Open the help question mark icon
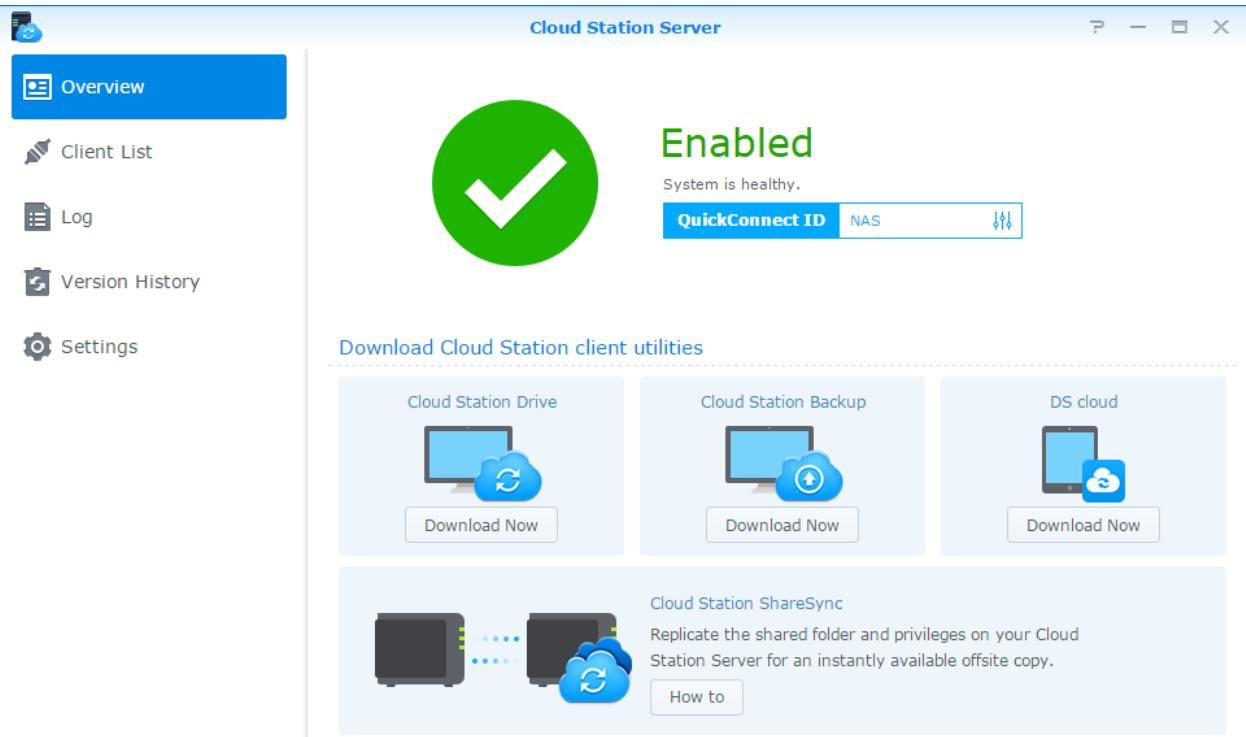Screen dimensions: 1246x737 click(x=1098, y=27)
